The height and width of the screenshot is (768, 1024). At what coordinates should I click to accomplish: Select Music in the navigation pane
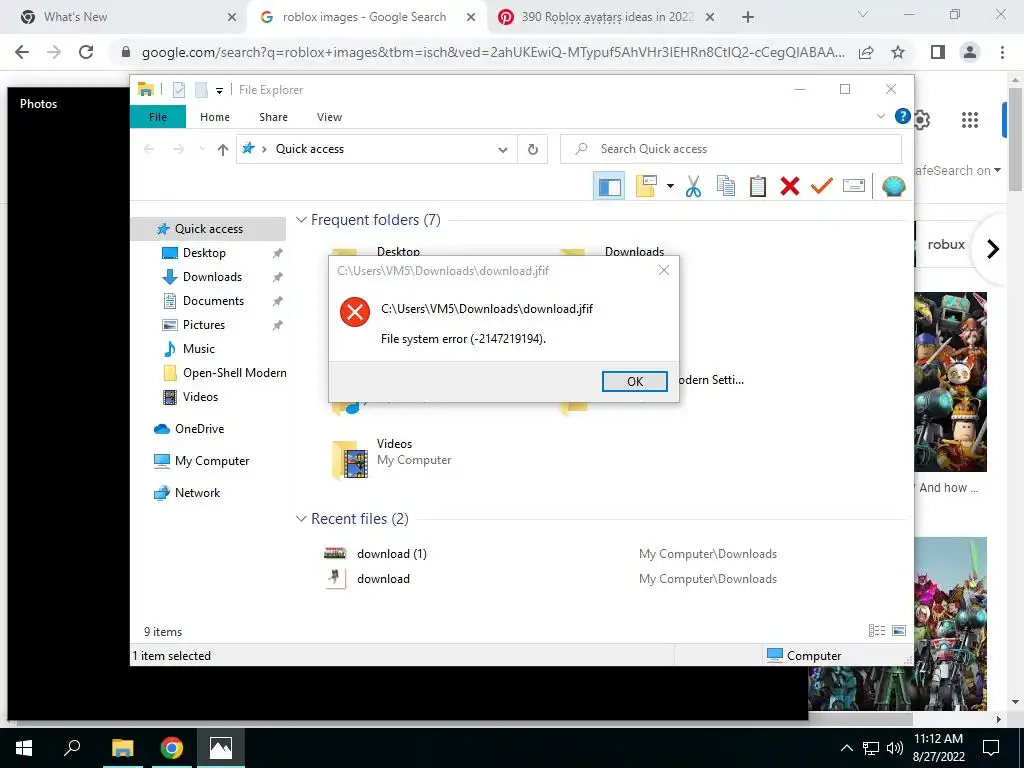pos(199,349)
